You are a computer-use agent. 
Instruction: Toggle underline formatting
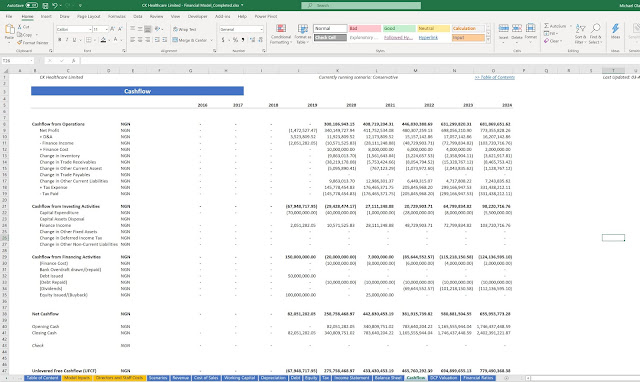click(74, 40)
